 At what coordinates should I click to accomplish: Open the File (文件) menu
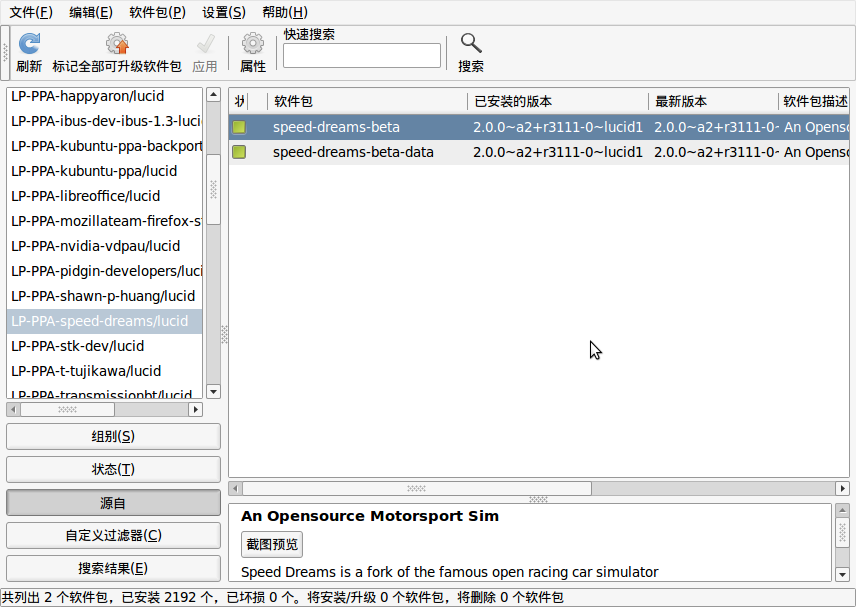point(31,12)
